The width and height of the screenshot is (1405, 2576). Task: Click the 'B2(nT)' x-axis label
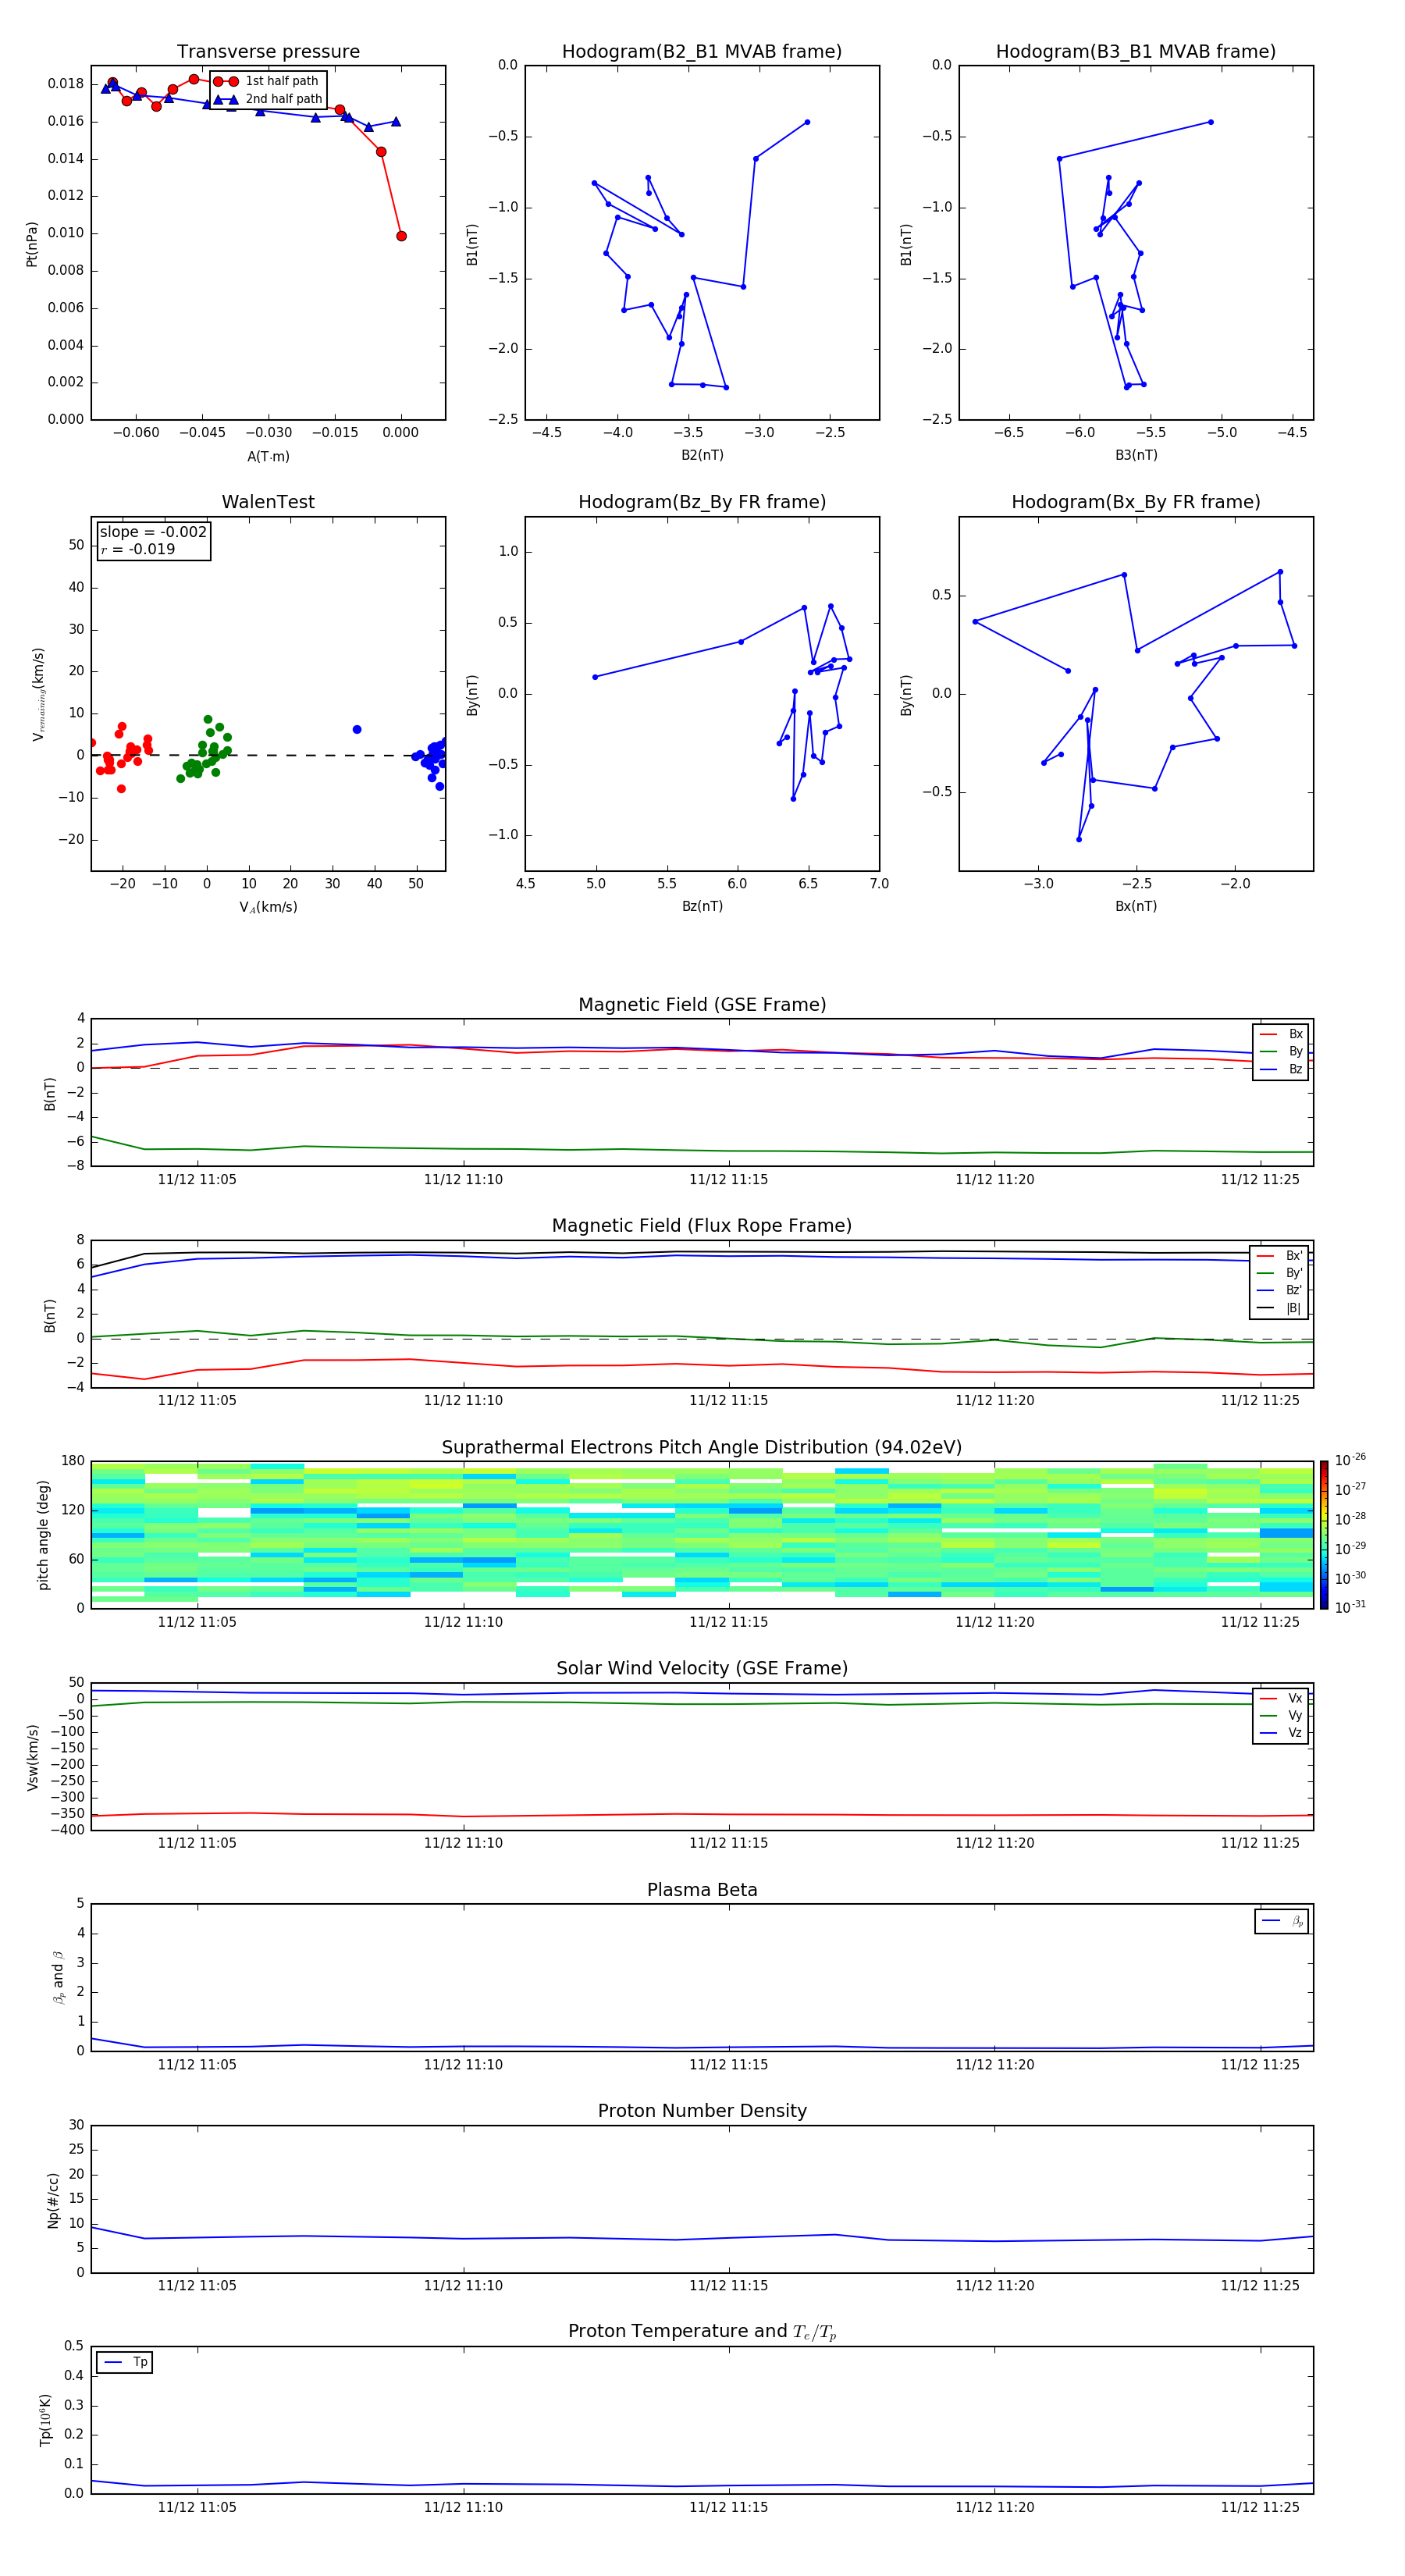point(702,455)
